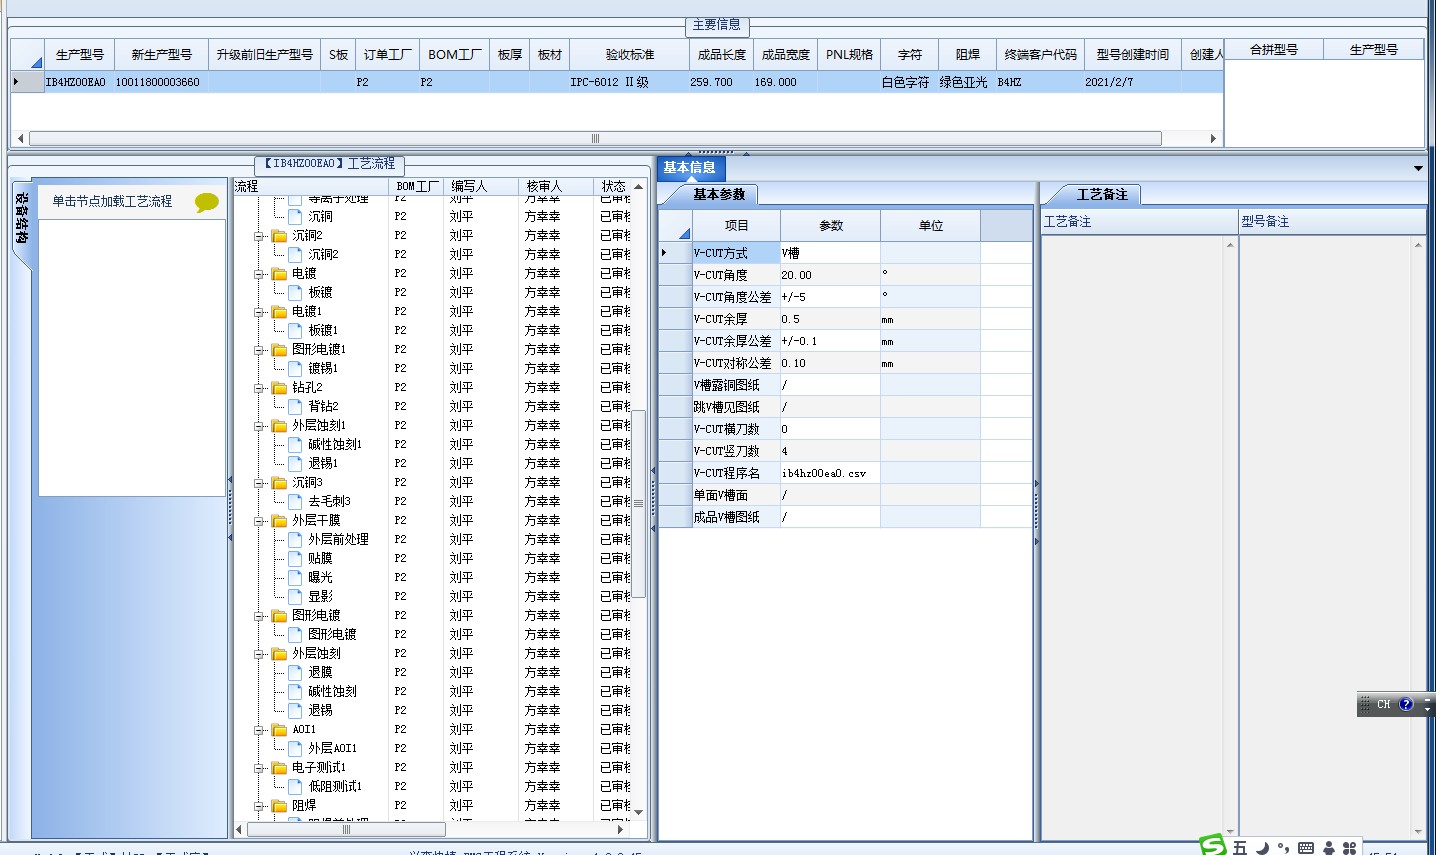This screenshot has height=855, width=1436.
Task: Click right arrow of main info scrollbar
Action: coord(1214,138)
